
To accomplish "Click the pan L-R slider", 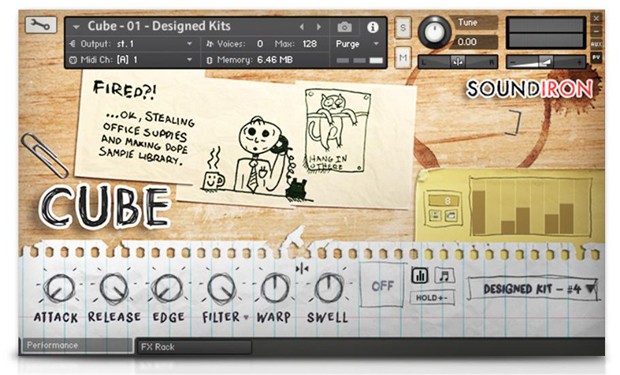I will click(x=458, y=62).
